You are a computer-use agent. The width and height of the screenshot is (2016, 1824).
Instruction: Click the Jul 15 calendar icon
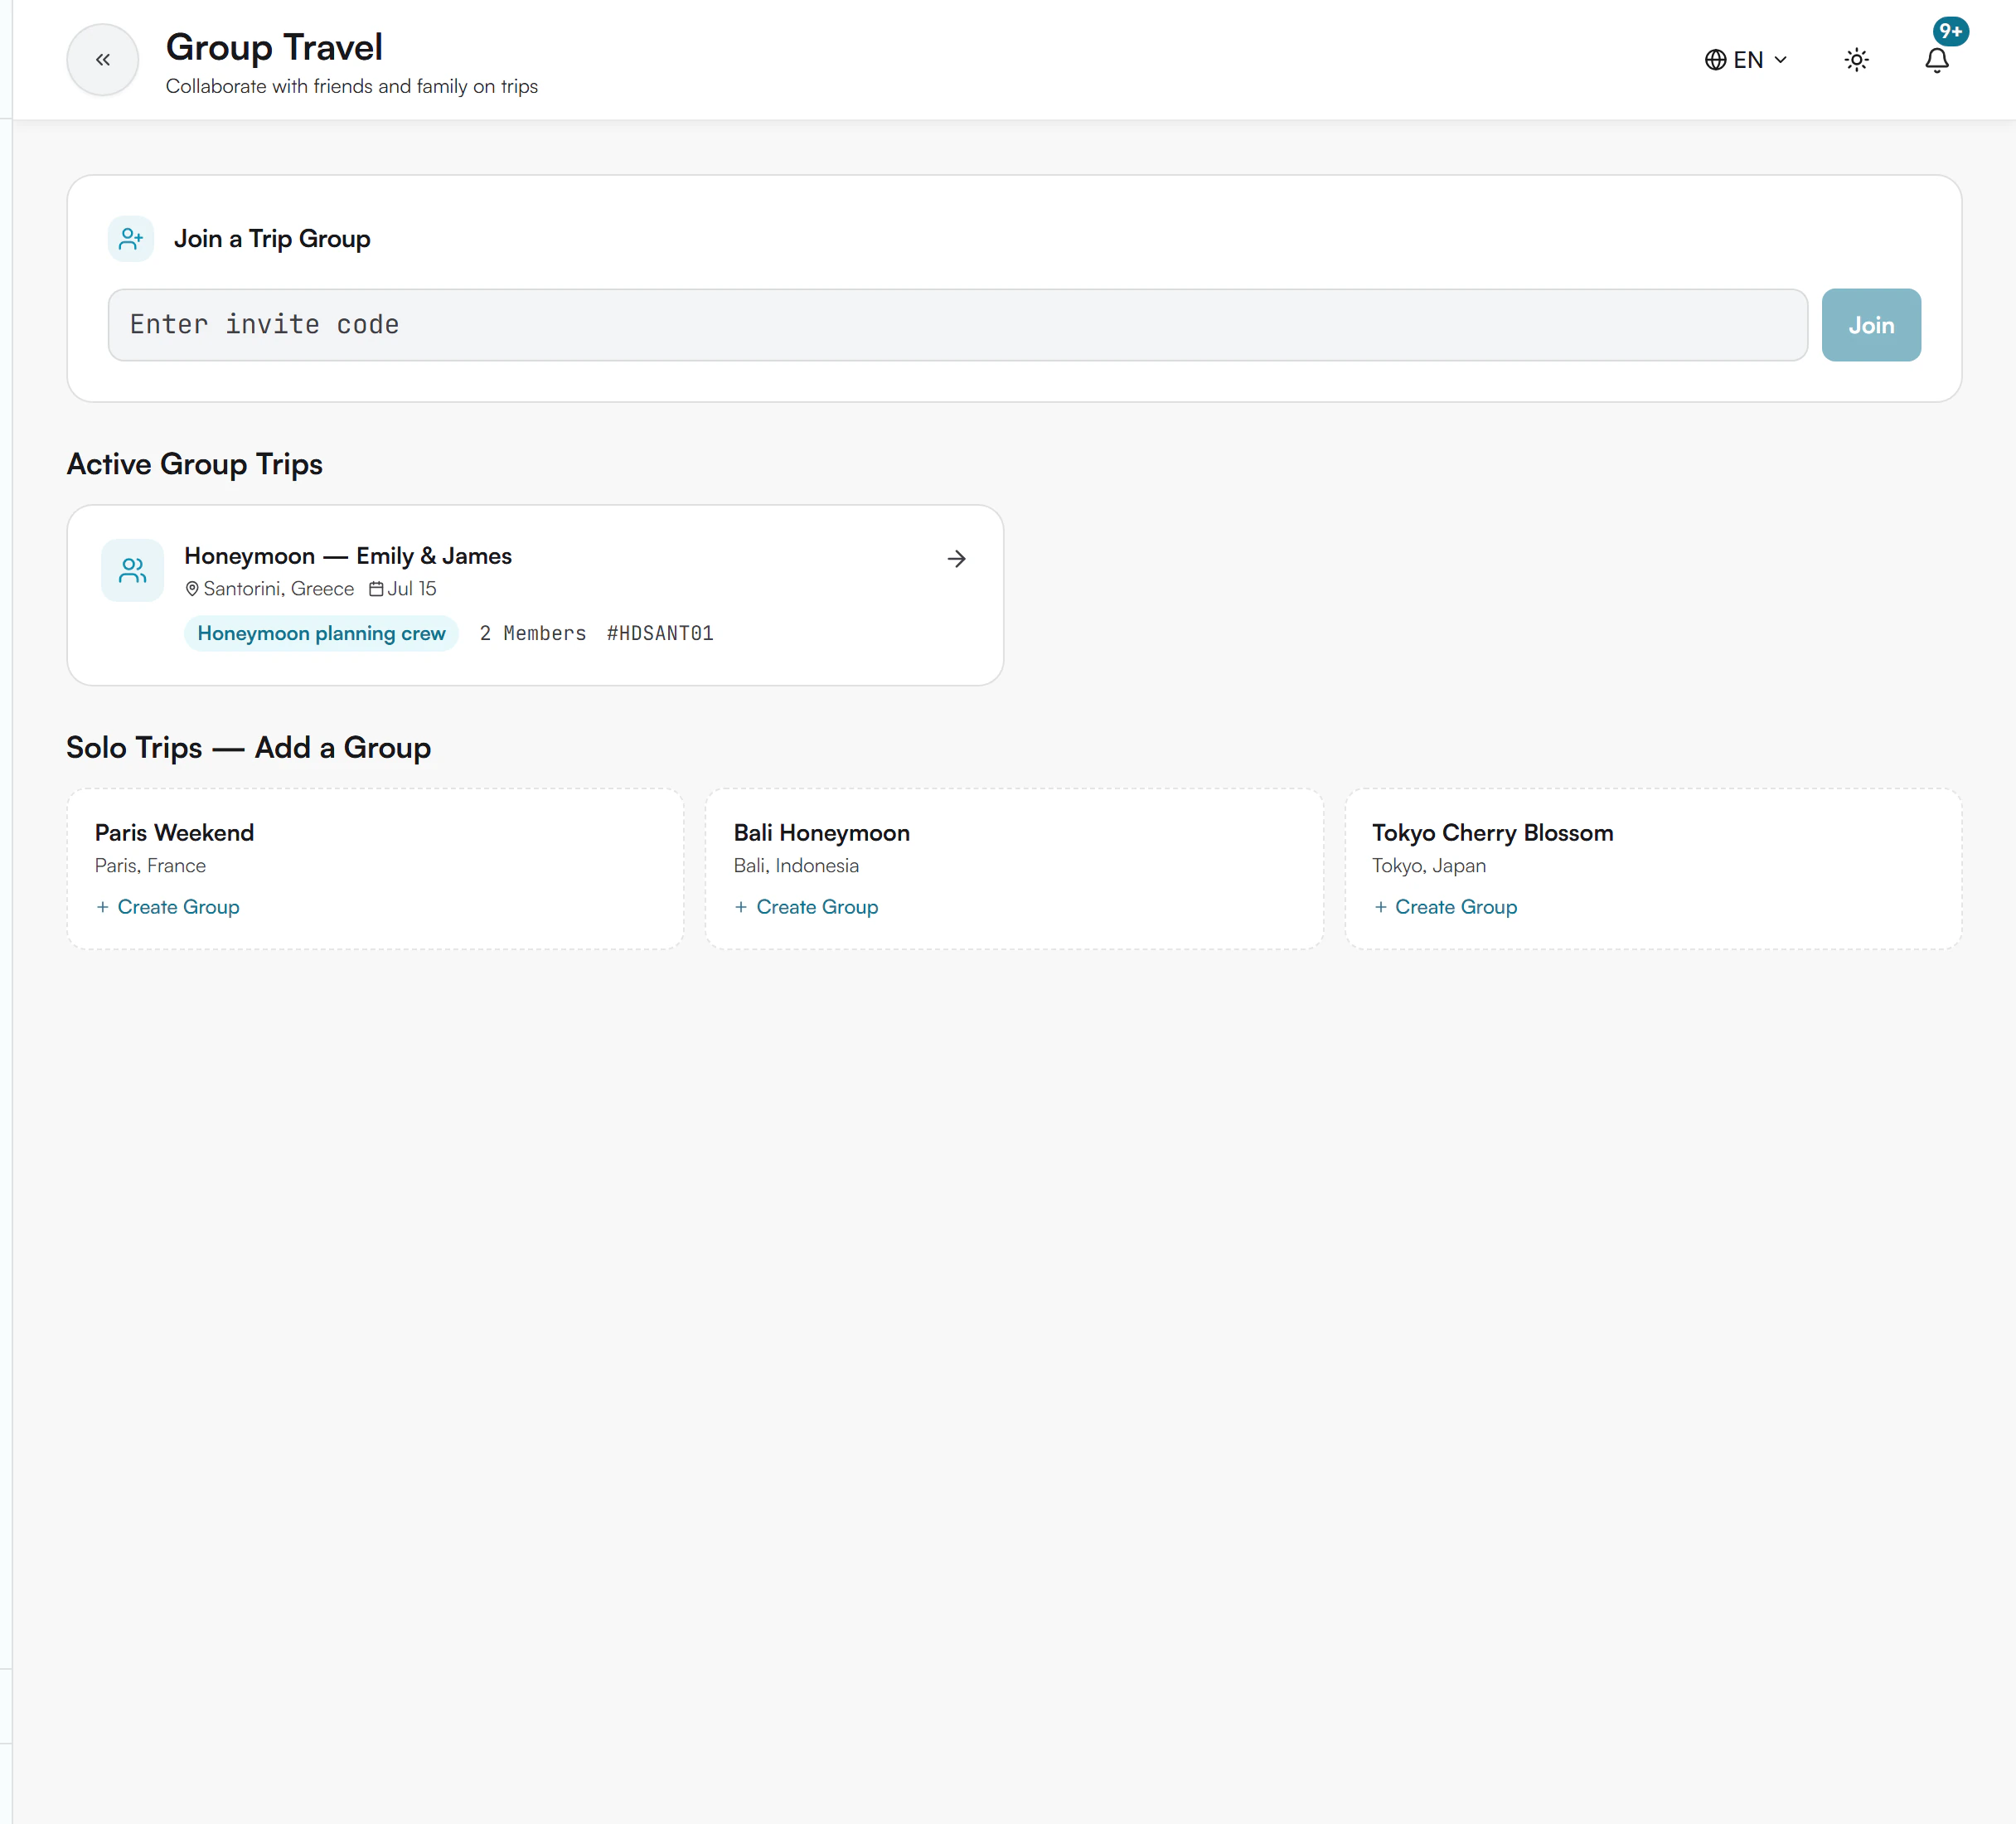click(x=376, y=589)
